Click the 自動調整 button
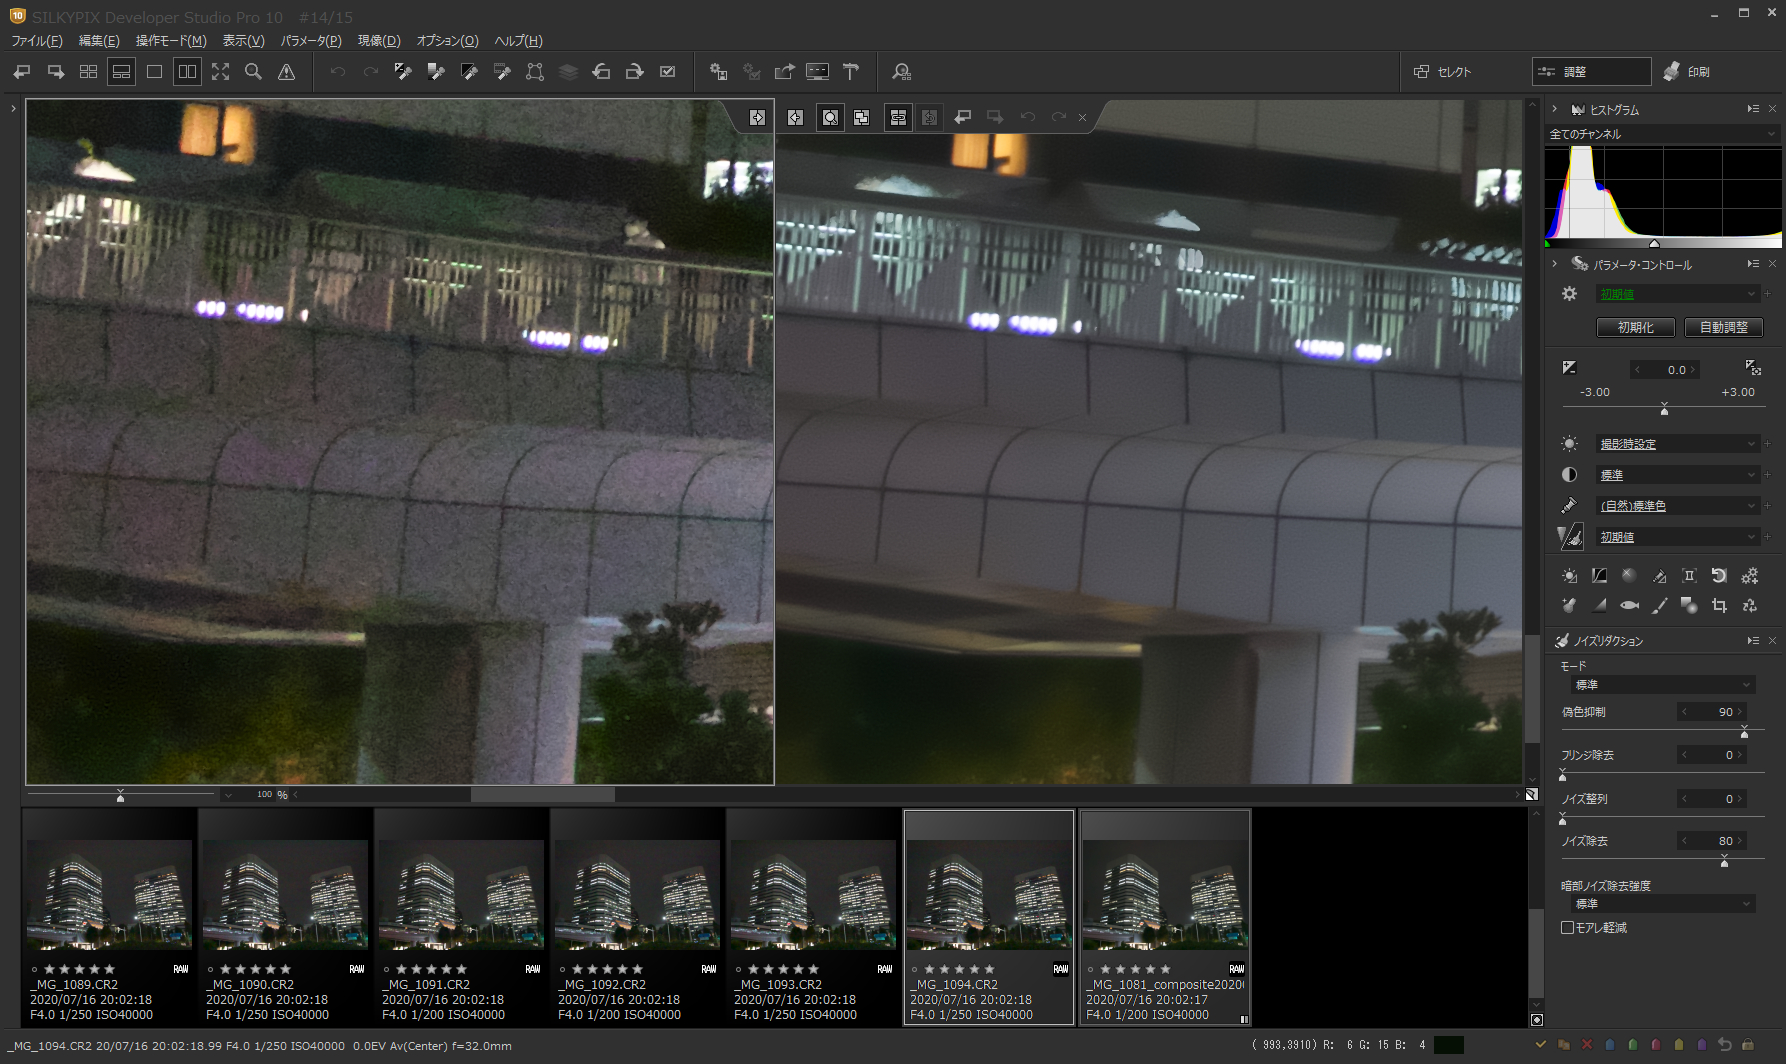 [x=1724, y=327]
